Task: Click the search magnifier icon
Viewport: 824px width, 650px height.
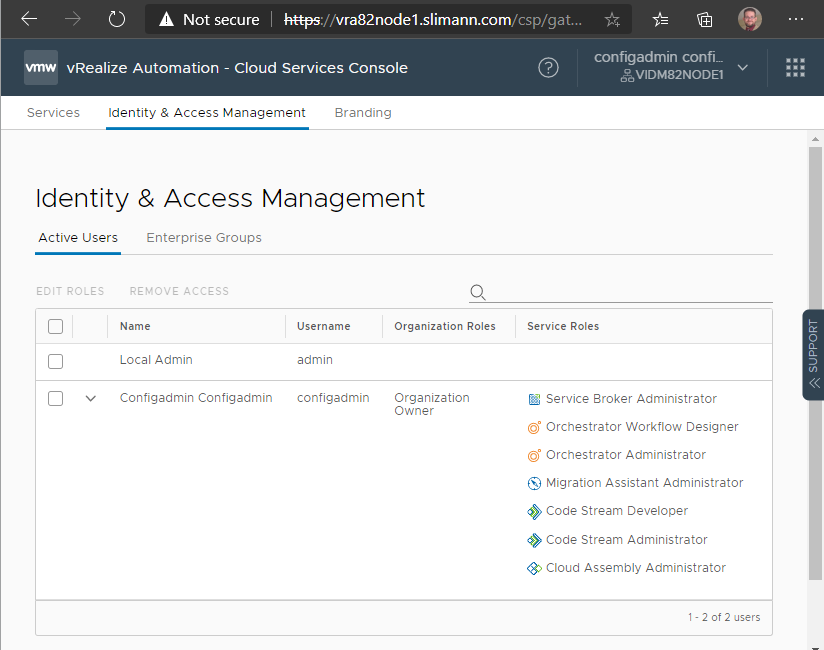Action: [478, 292]
